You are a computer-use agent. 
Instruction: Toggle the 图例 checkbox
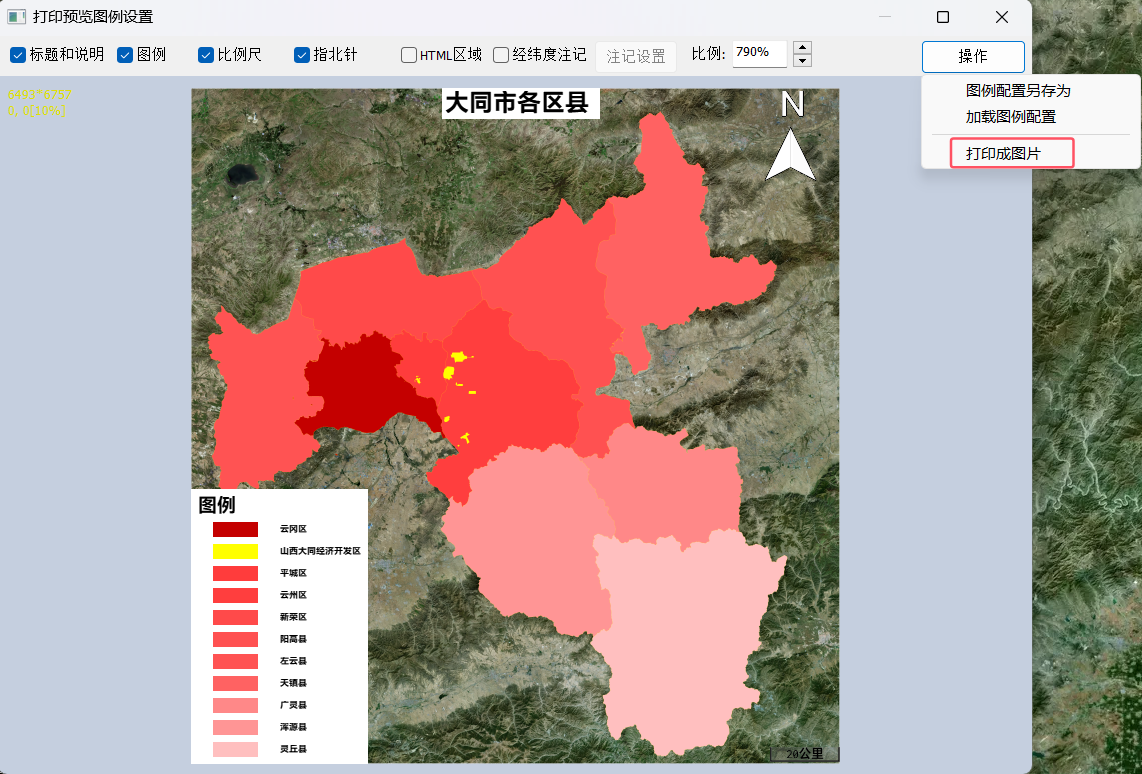point(125,55)
